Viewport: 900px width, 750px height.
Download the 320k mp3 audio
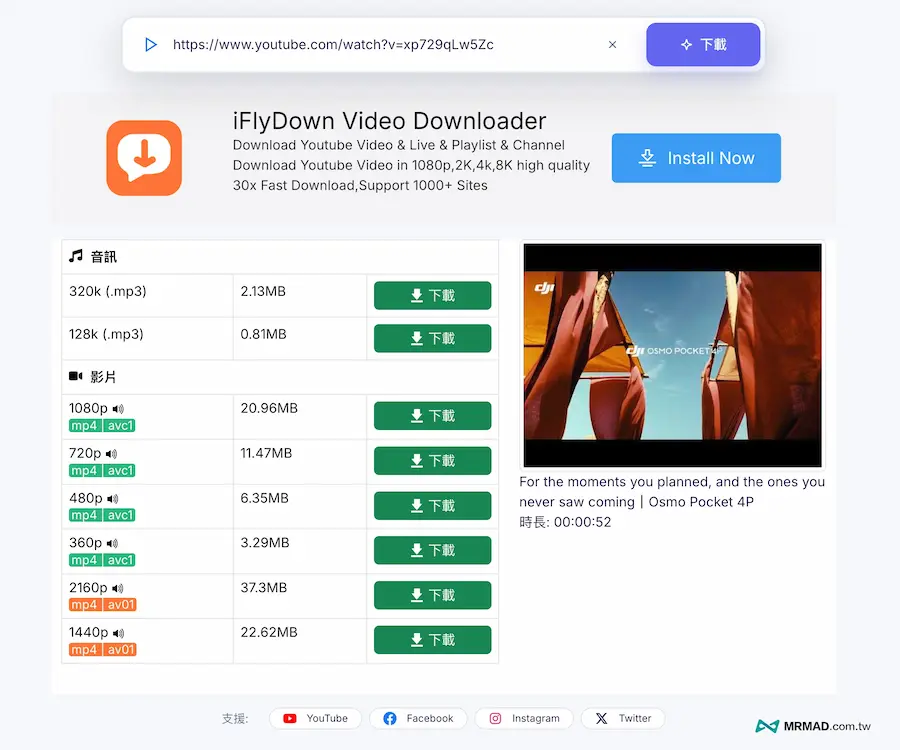432,296
